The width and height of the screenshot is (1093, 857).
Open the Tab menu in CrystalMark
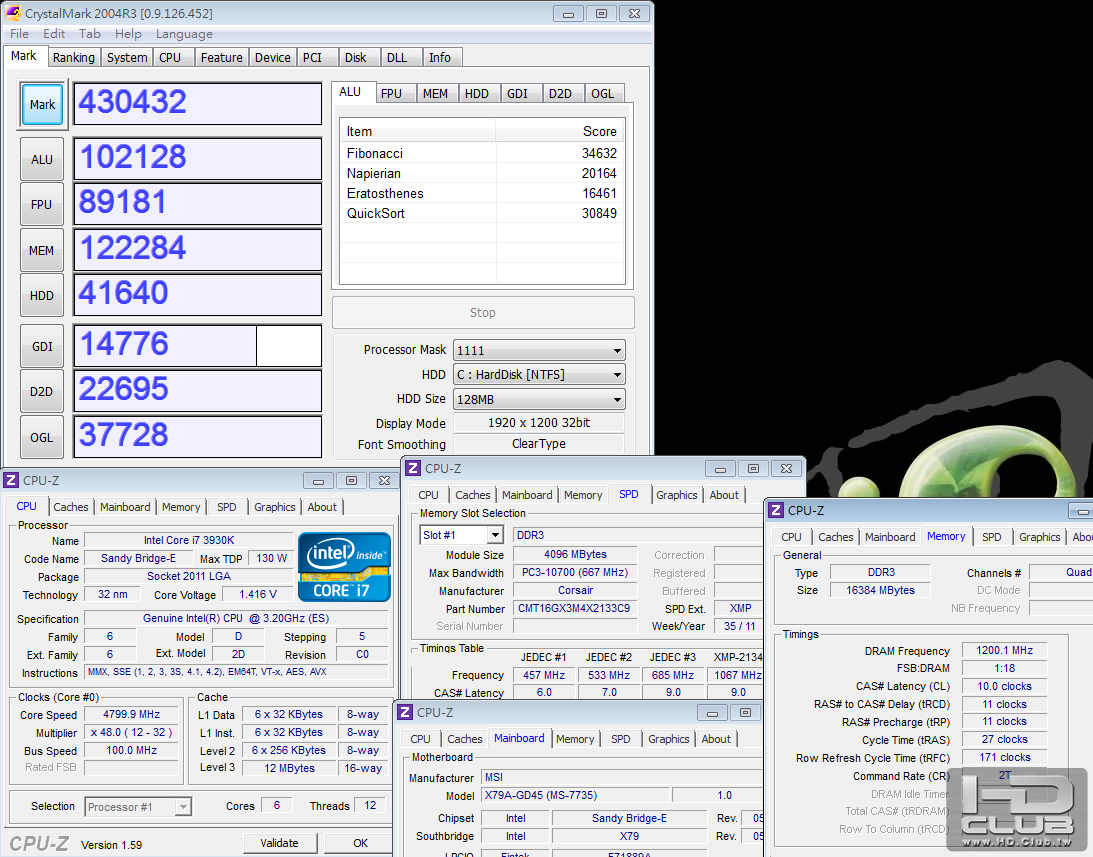[89, 33]
